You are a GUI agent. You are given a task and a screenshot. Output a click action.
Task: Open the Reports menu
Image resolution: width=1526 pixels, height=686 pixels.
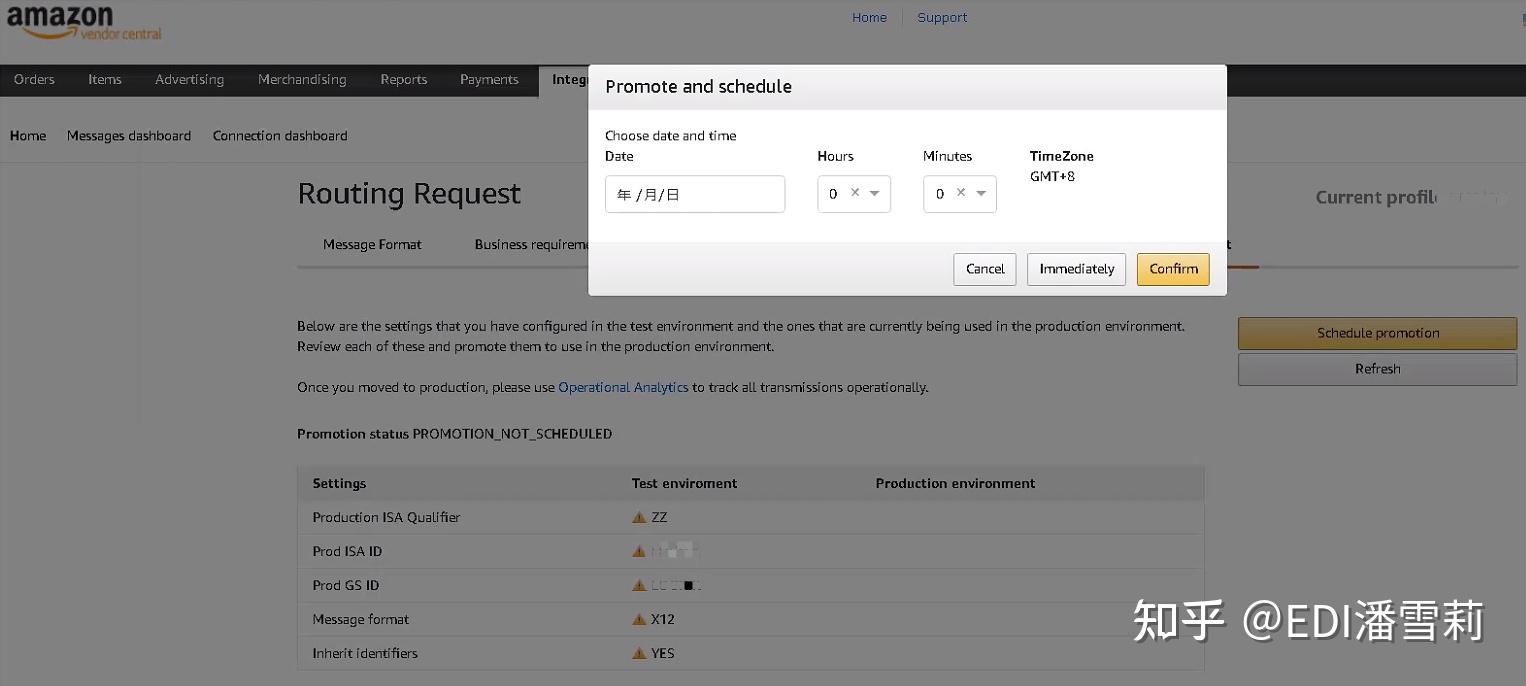(403, 79)
